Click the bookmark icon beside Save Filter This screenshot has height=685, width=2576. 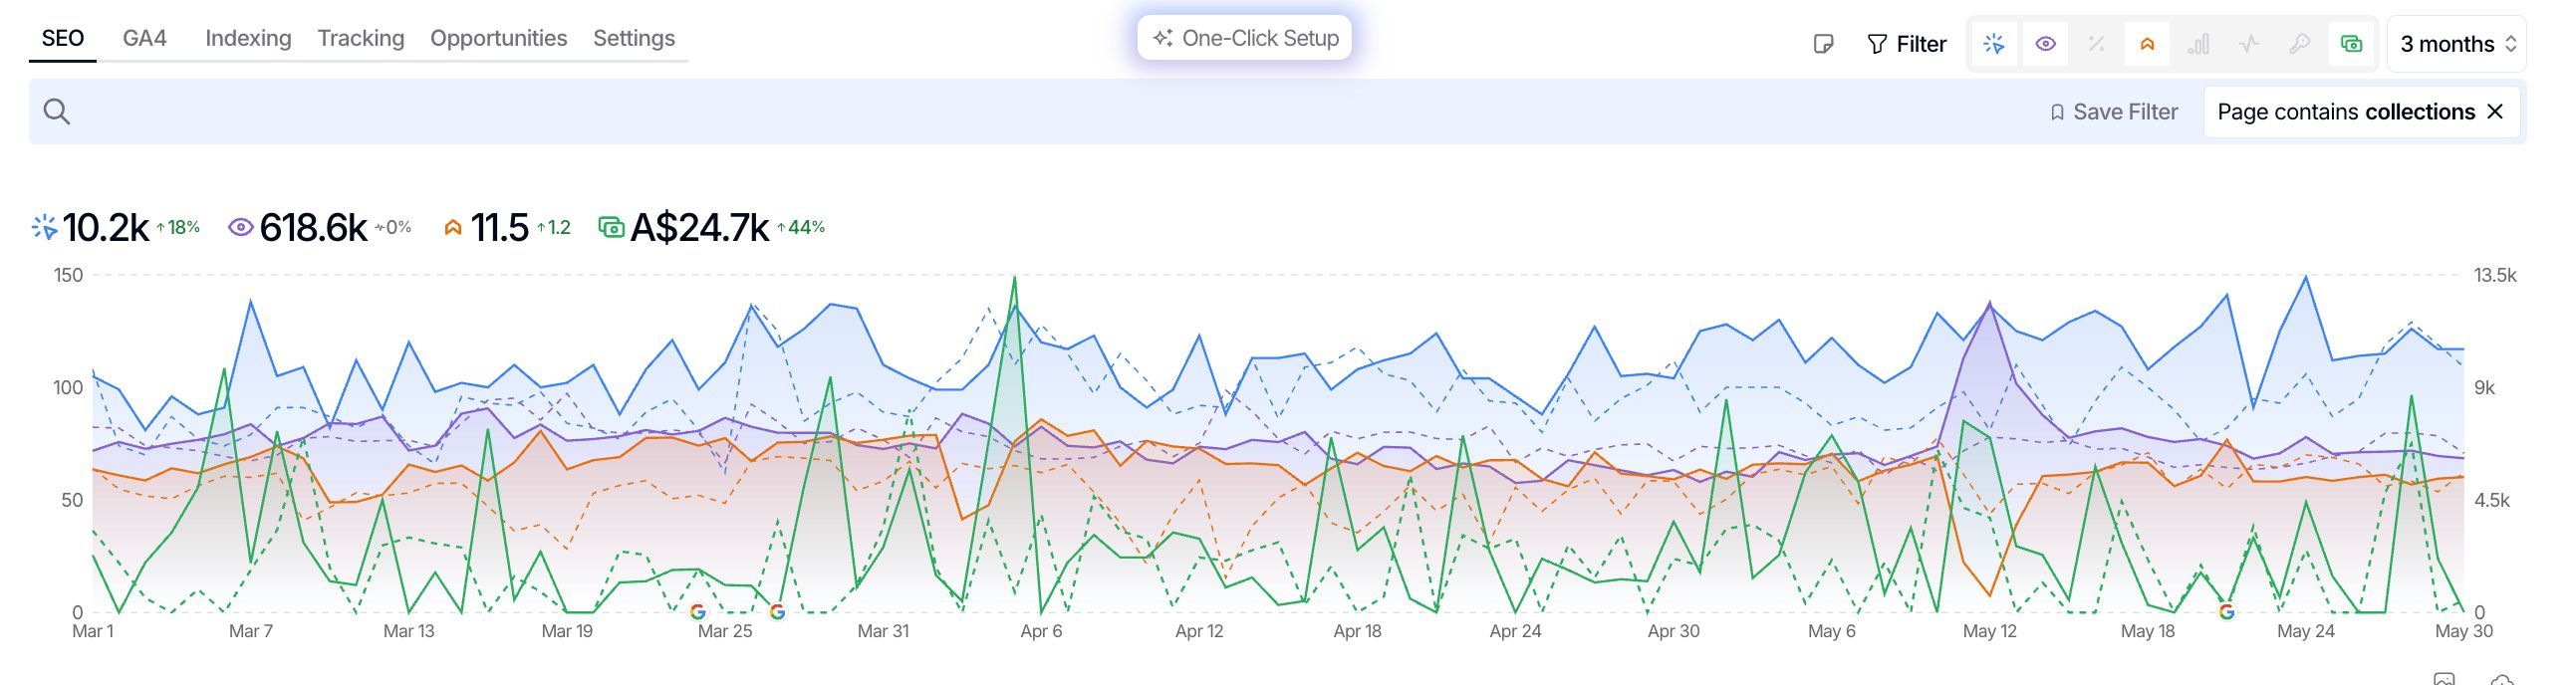[2057, 112]
